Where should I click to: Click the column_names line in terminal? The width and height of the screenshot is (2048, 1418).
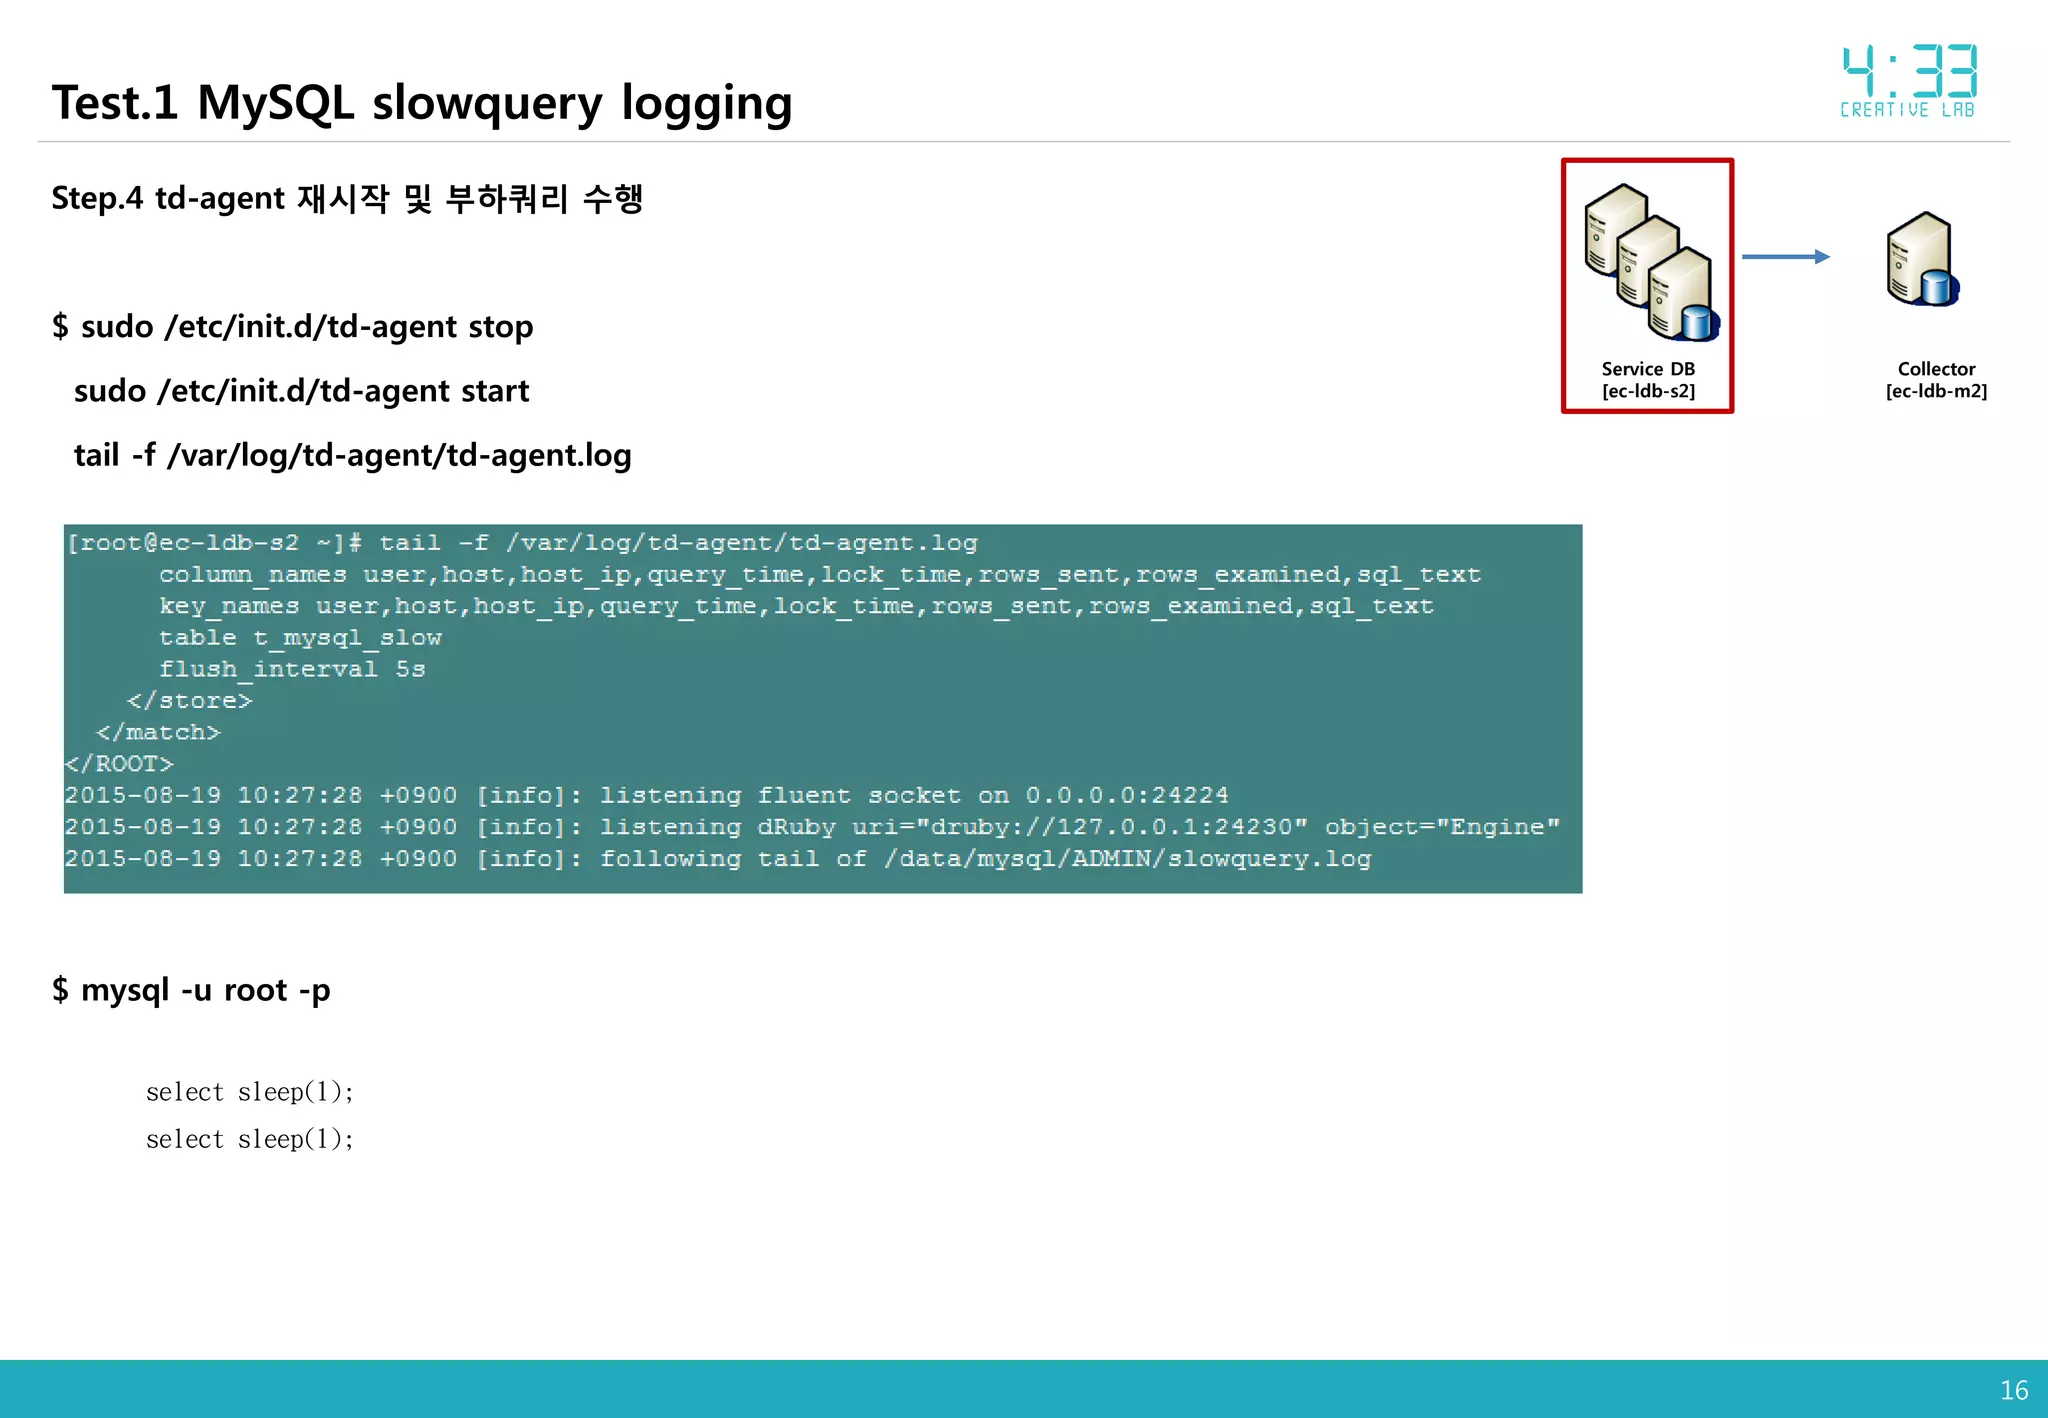click(x=819, y=575)
